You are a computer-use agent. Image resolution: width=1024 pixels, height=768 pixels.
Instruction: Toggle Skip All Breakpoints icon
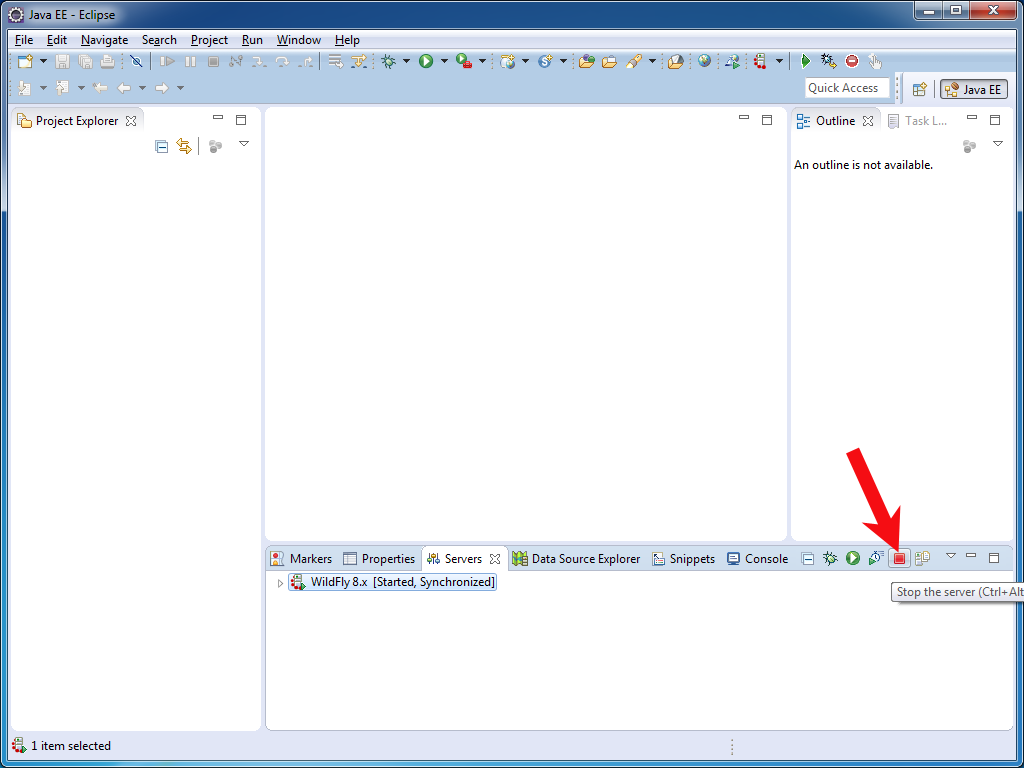tap(136, 61)
